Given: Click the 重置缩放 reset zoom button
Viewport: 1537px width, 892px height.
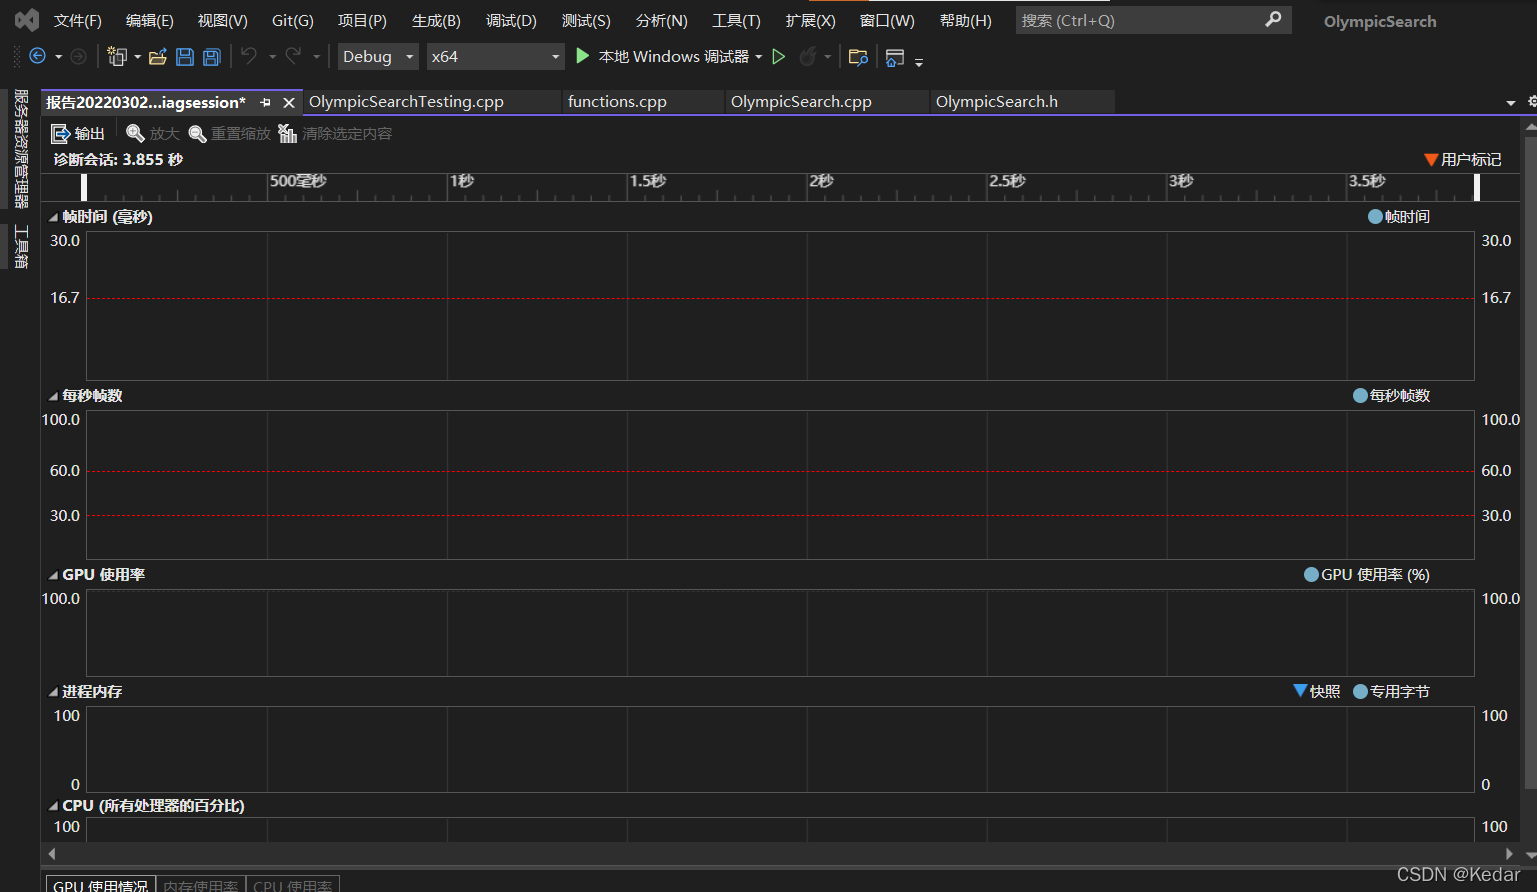Looking at the screenshot, I should 229,133.
